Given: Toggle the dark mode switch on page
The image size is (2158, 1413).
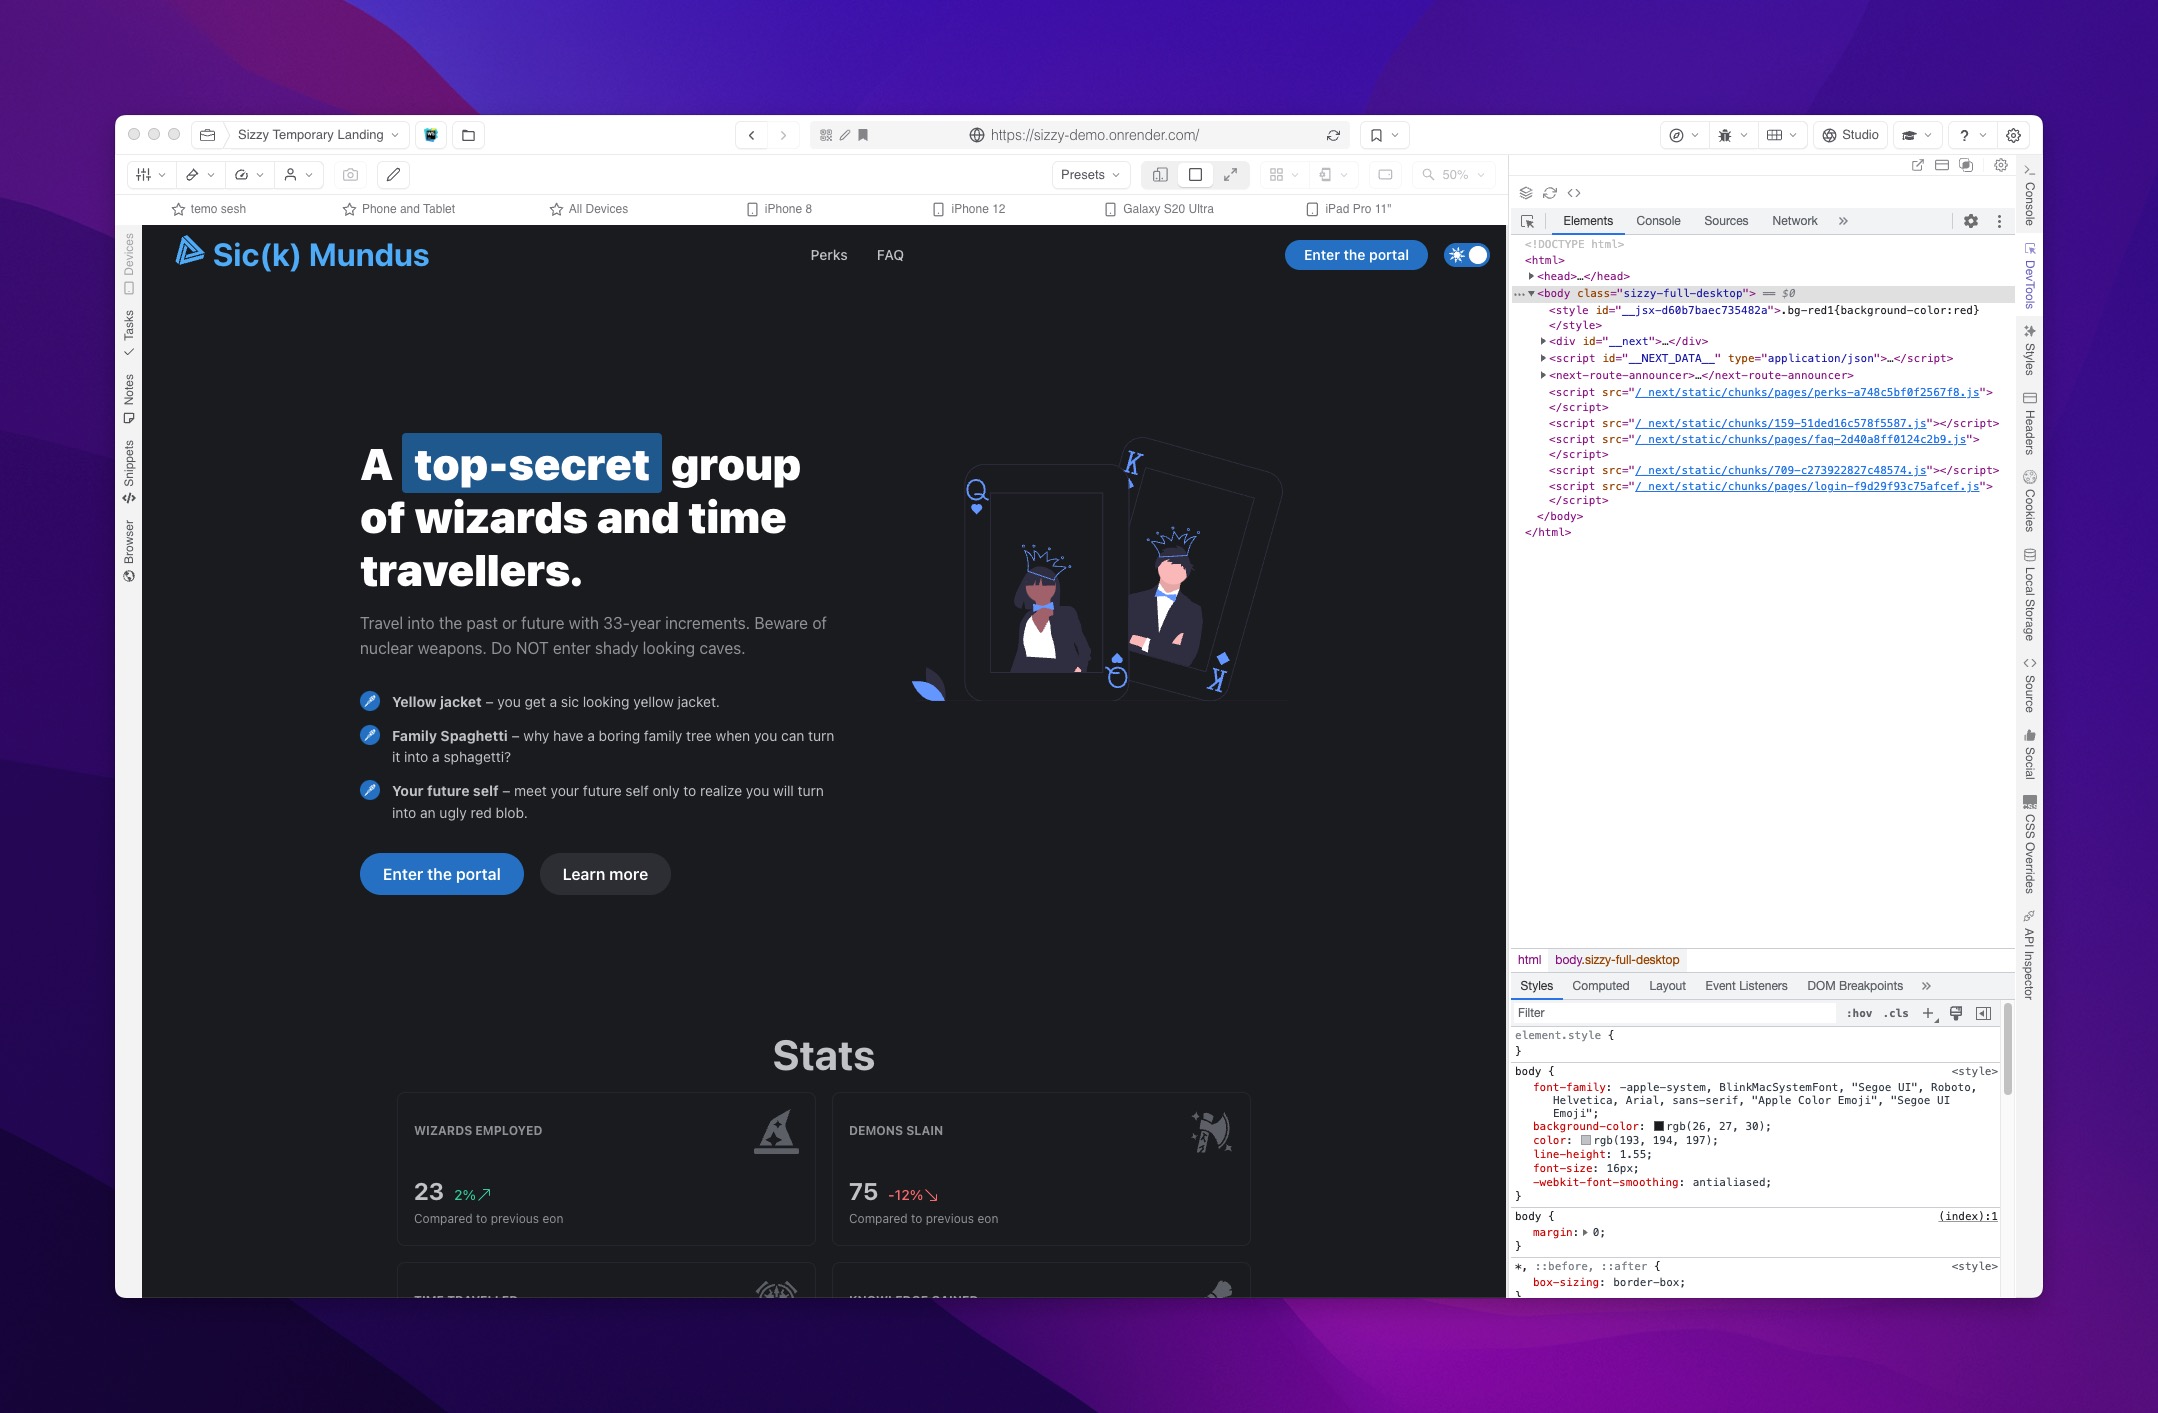Looking at the screenshot, I should 1466,255.
